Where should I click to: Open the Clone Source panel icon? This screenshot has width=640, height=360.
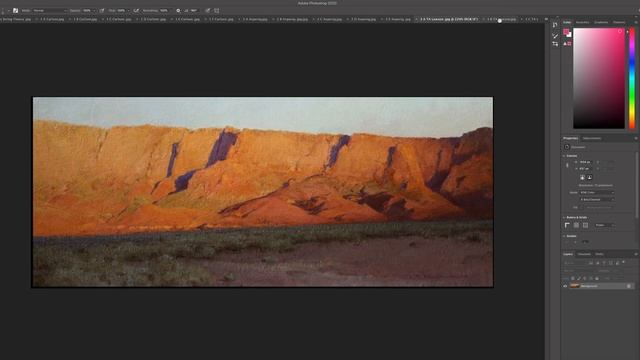coord(555,44)
